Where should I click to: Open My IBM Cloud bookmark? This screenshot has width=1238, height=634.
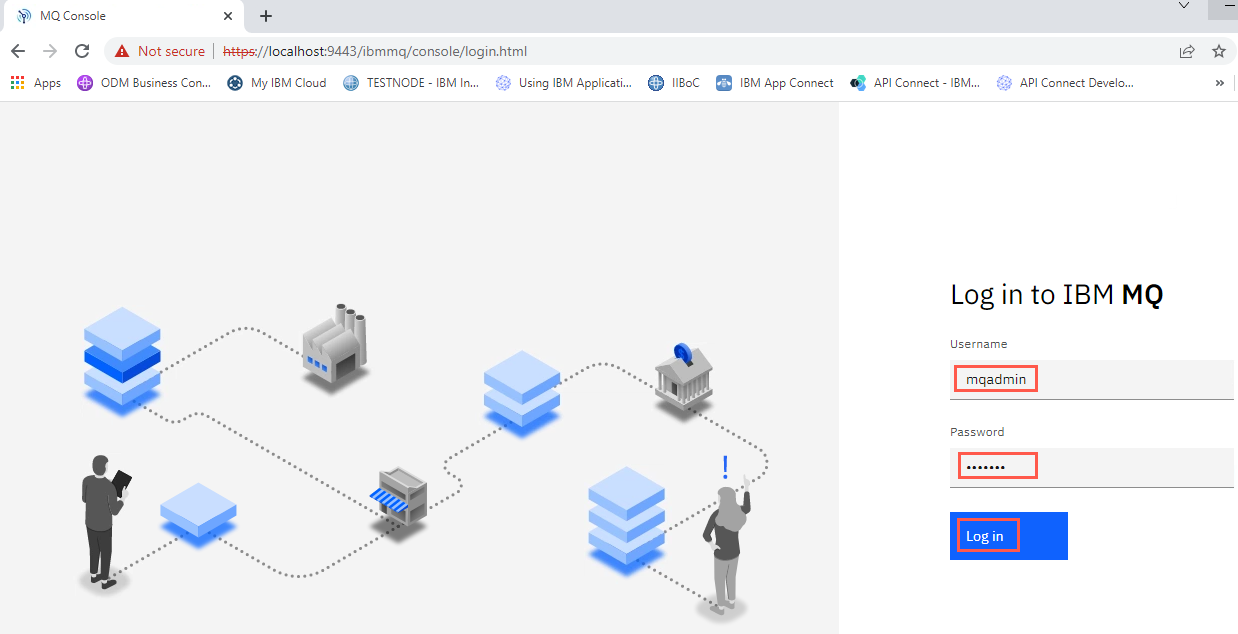coord(277,83)
